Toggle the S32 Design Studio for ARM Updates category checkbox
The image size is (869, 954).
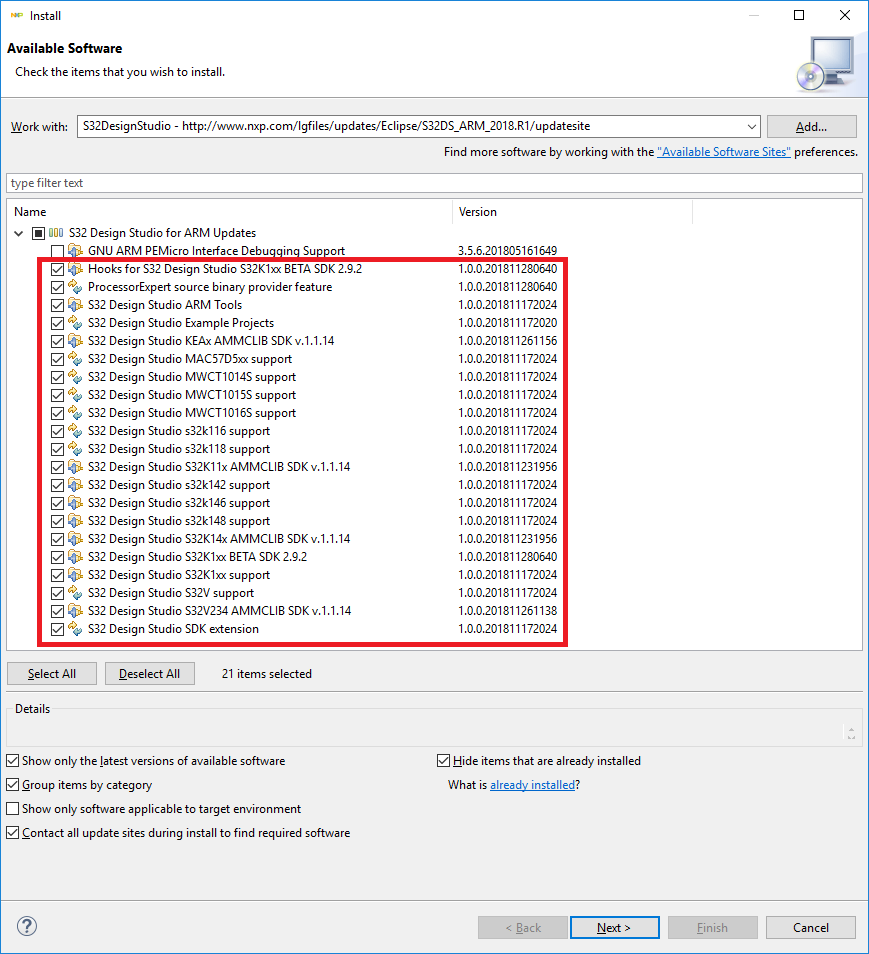[38, 233]
